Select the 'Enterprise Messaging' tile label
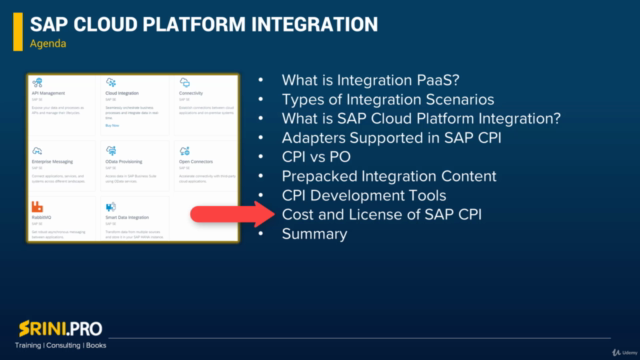This screenshot has height=360, width=640. coord(52,162)
